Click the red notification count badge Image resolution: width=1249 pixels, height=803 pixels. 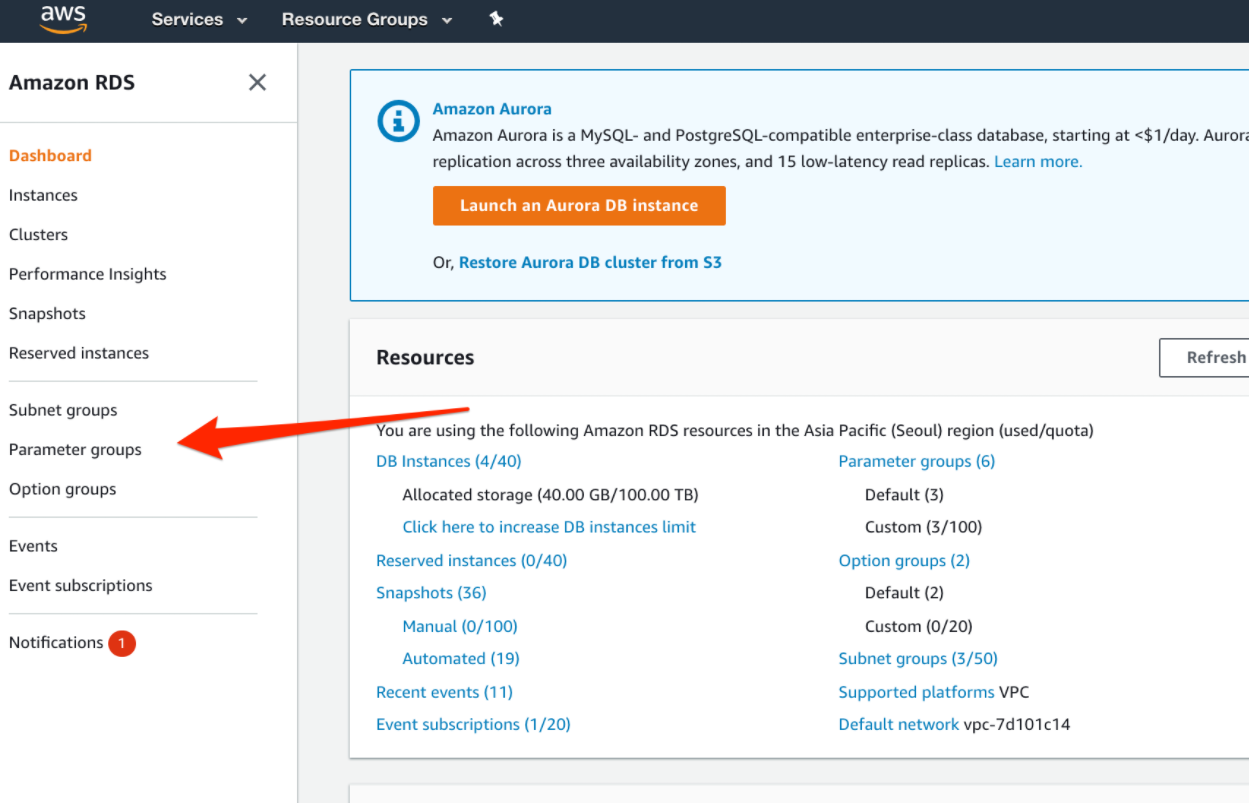pos(122,644)
